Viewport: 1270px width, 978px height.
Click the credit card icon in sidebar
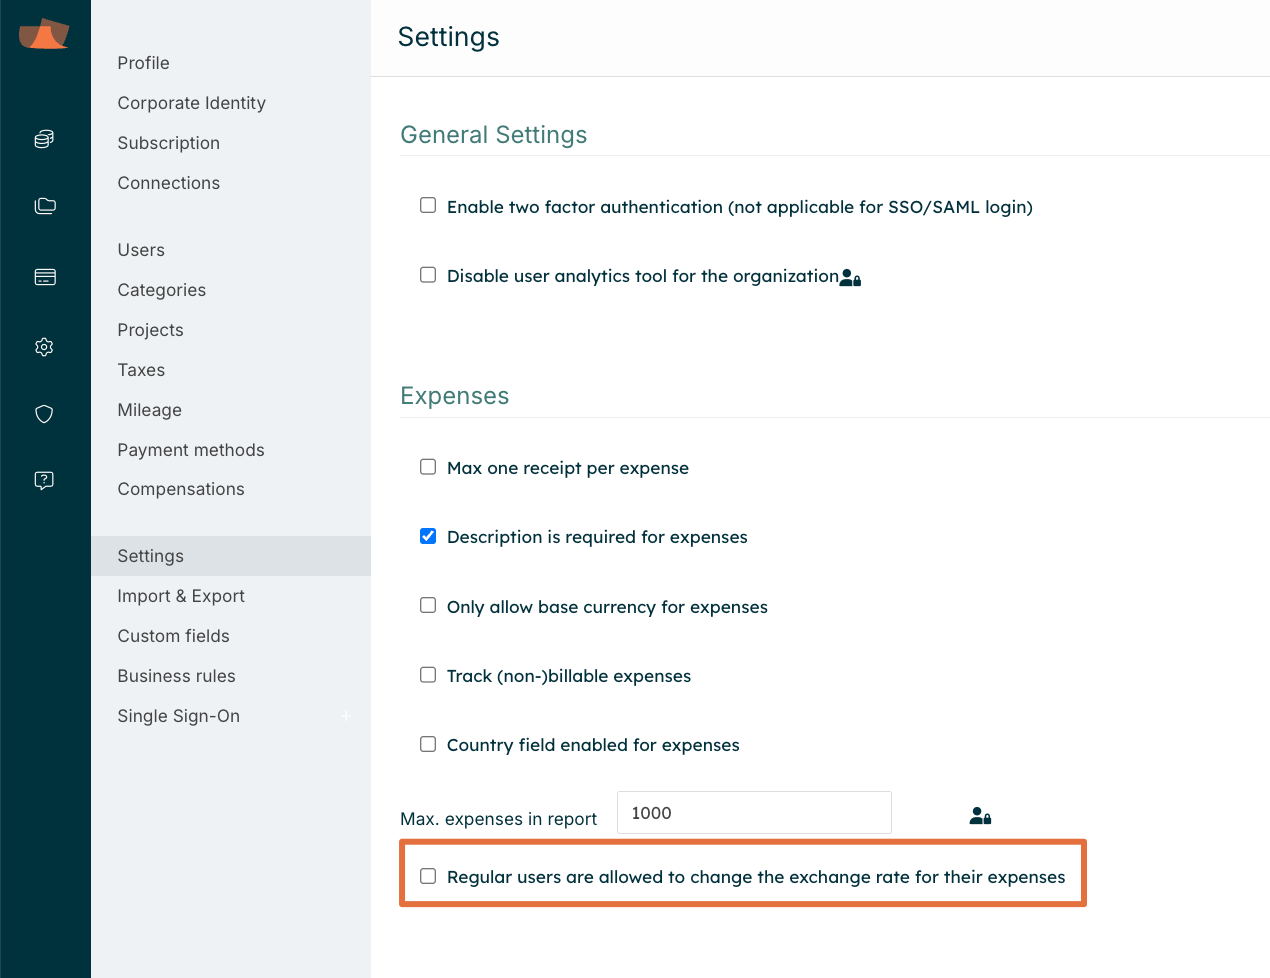click(x=45, y=277)
